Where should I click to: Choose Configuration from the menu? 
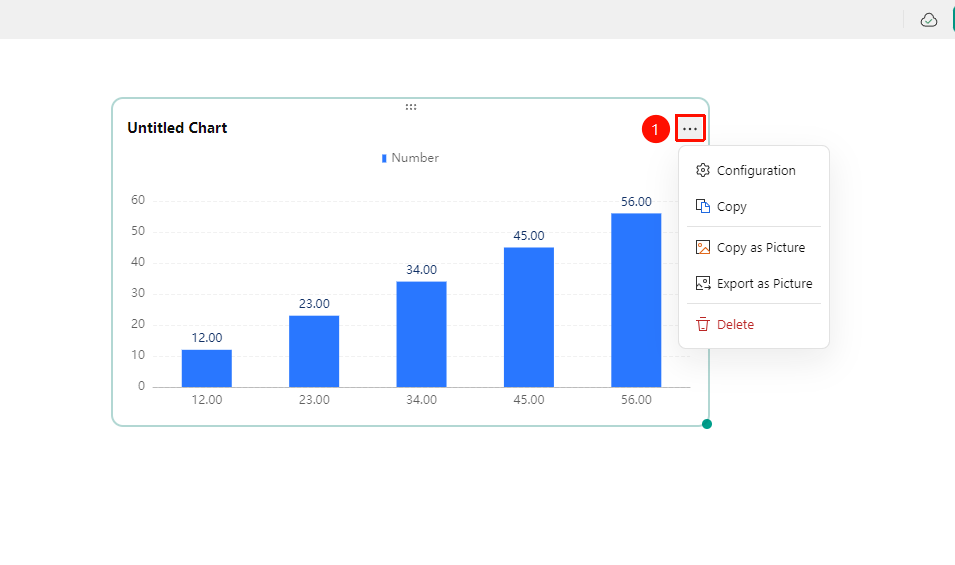pyautogui.click(x=754, y=170)
